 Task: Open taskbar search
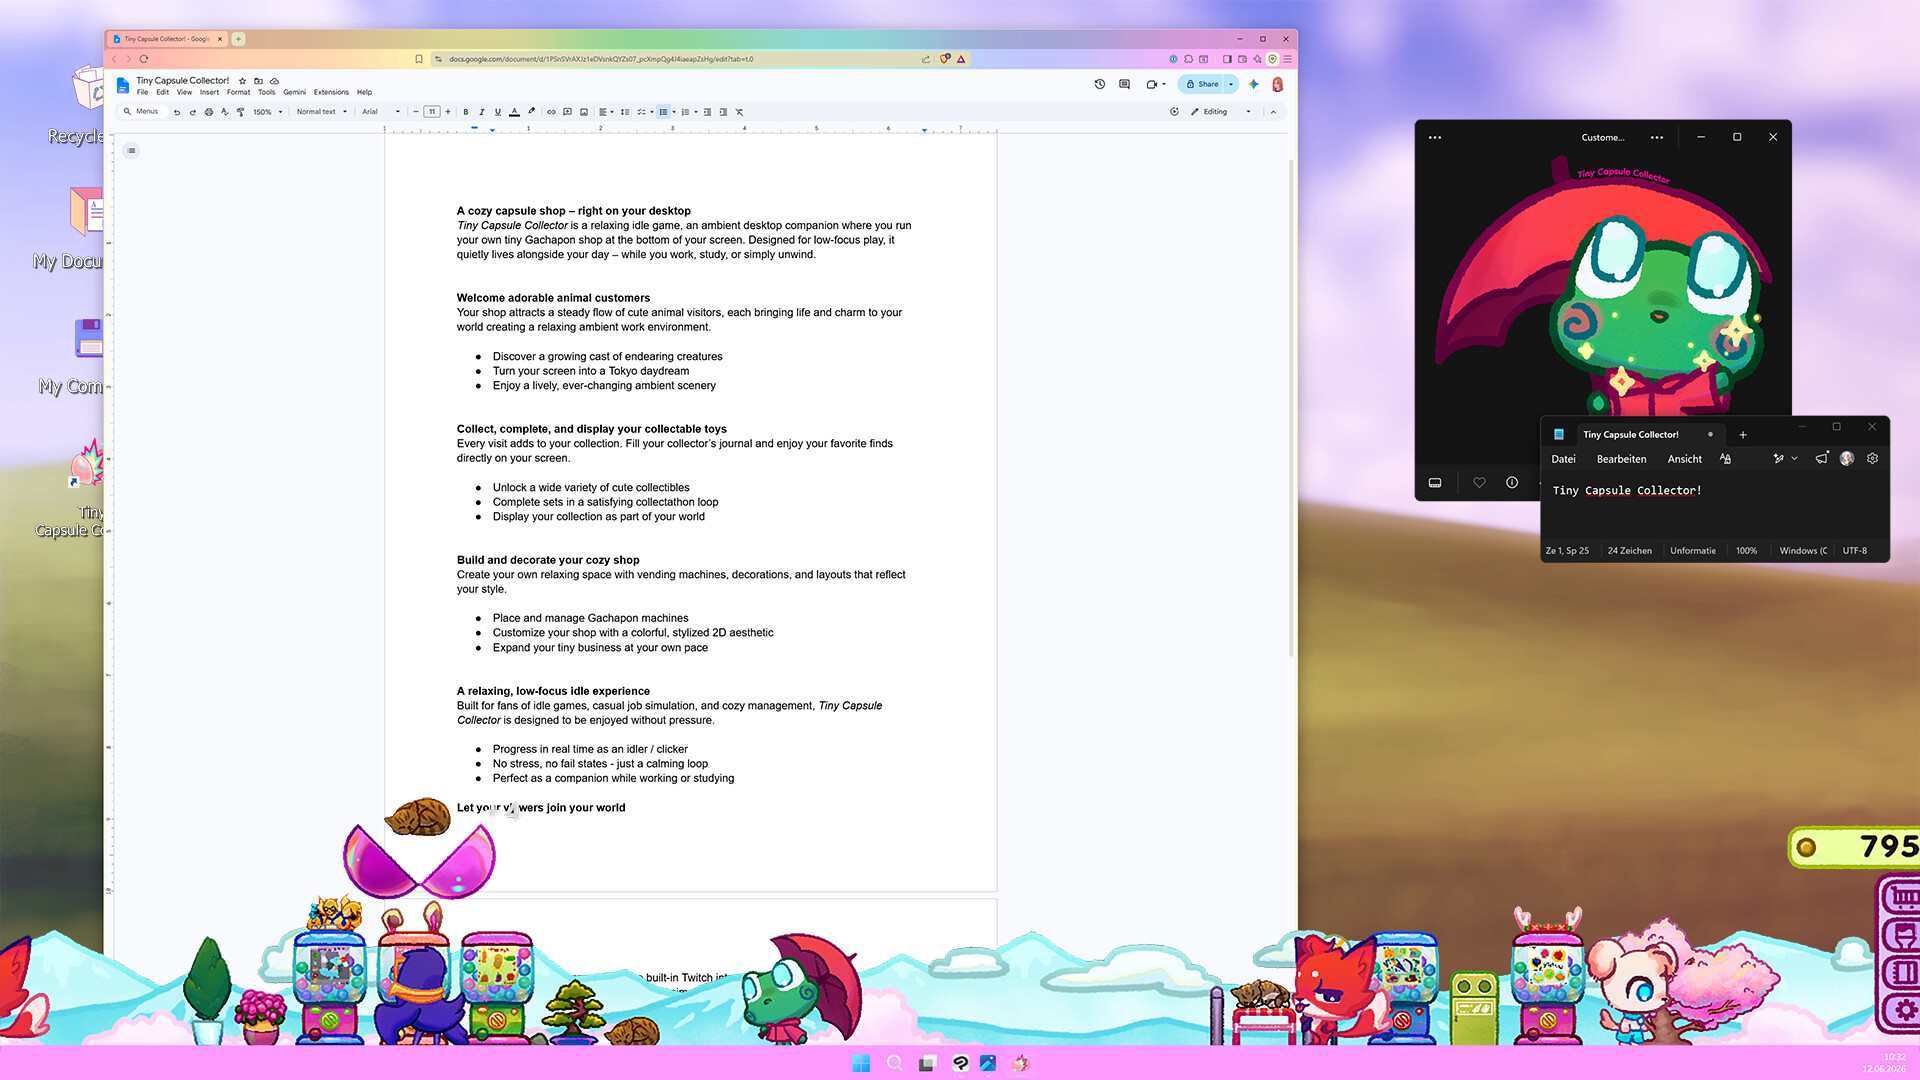click(x=895, y=1064)
